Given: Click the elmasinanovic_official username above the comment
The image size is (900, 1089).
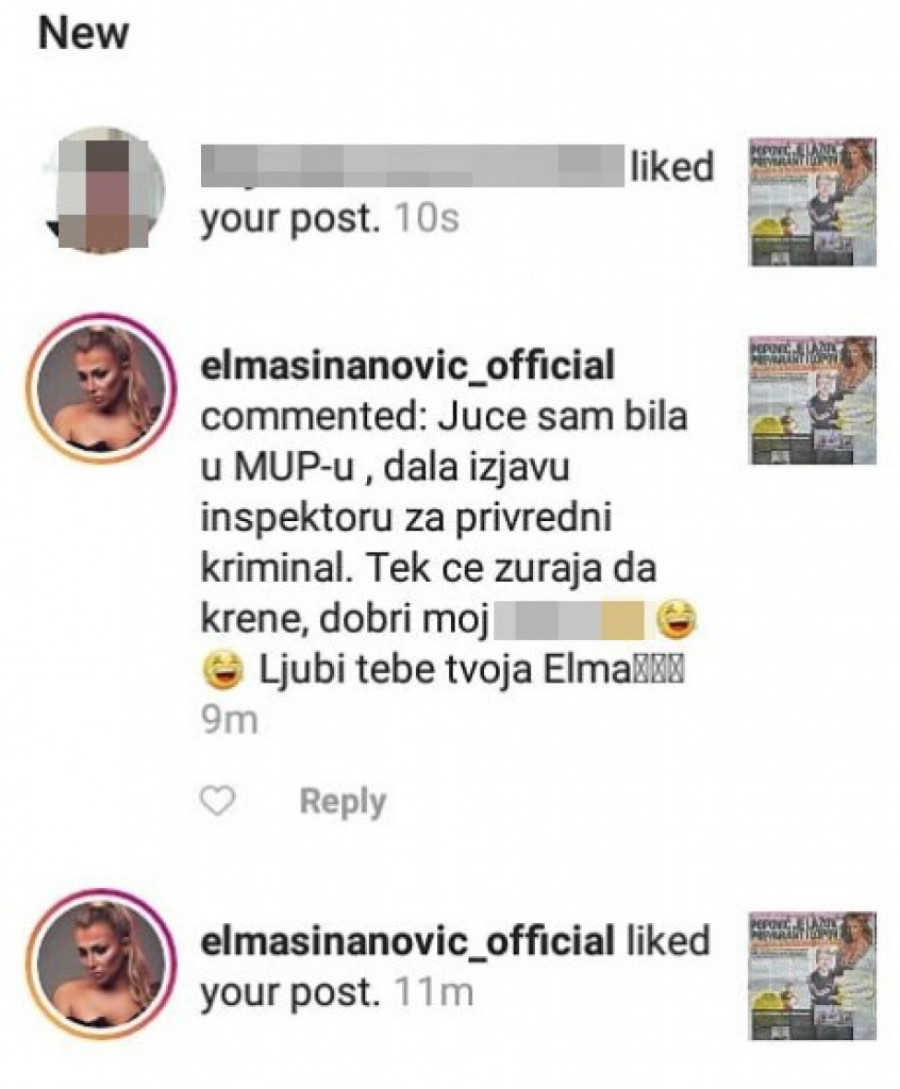Looking at the screenshot, I should (x=408, y=366).
